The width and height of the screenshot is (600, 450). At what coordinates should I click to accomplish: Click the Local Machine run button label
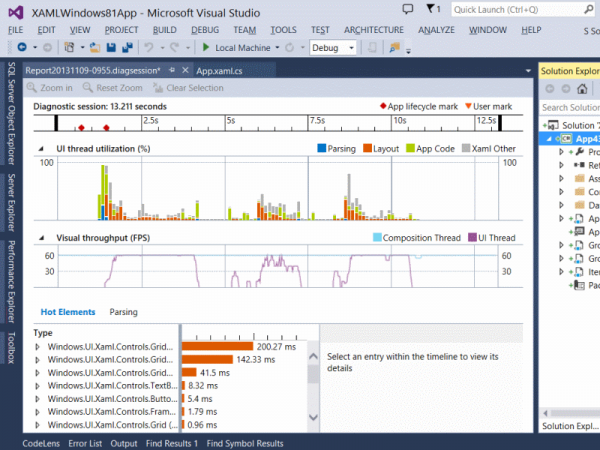click(x=243, y=48)
